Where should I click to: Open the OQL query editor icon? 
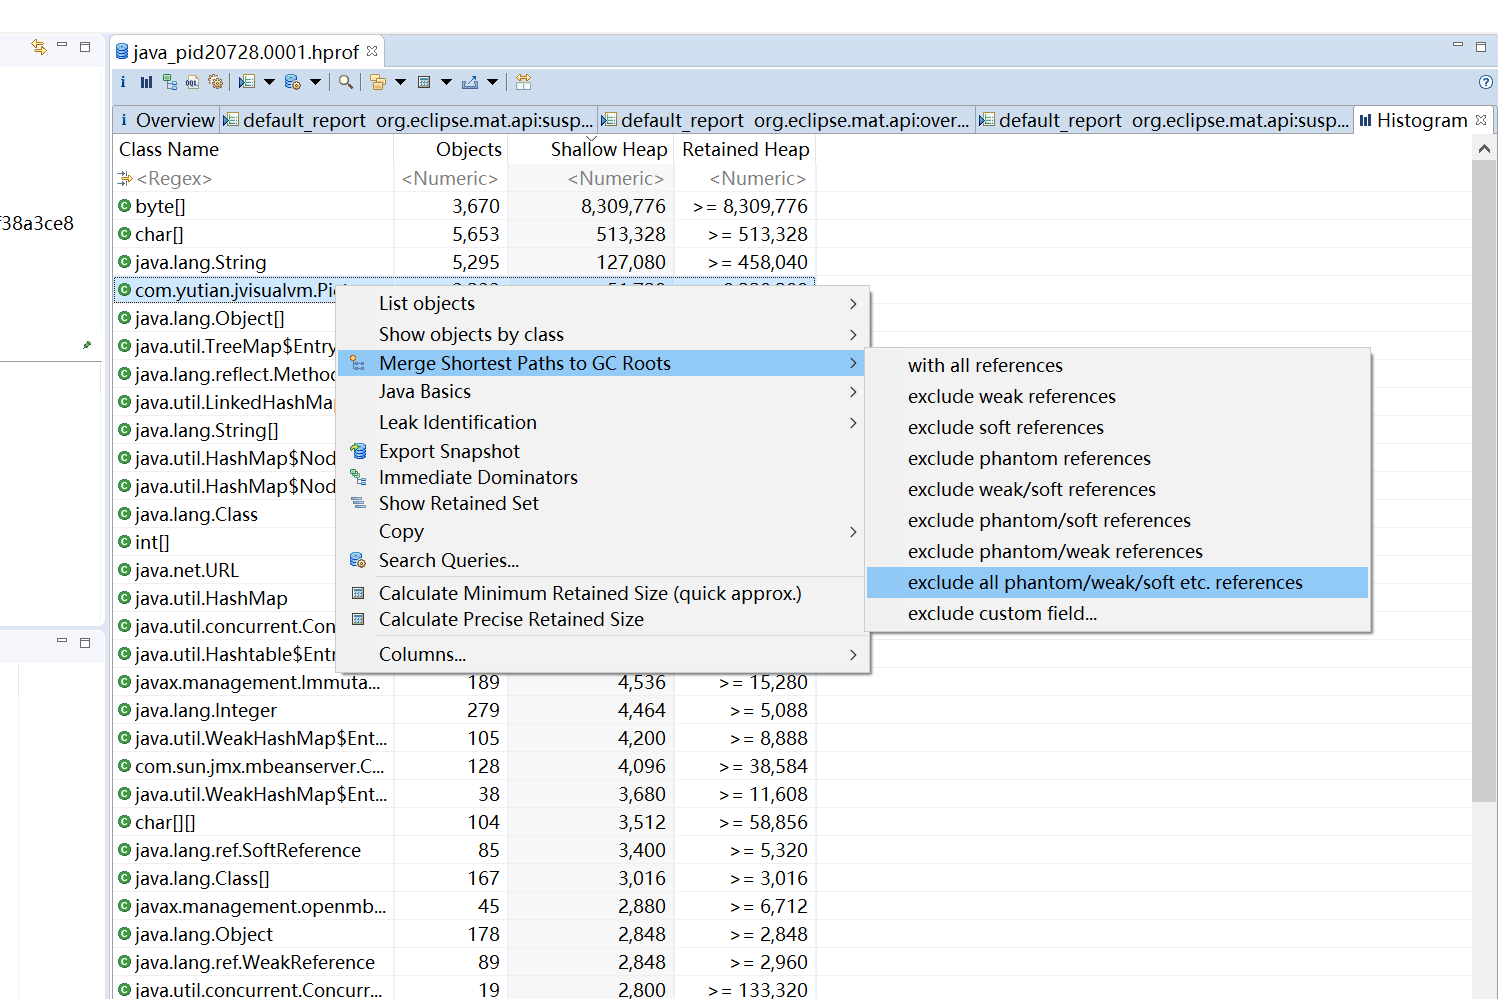point(192,82)
